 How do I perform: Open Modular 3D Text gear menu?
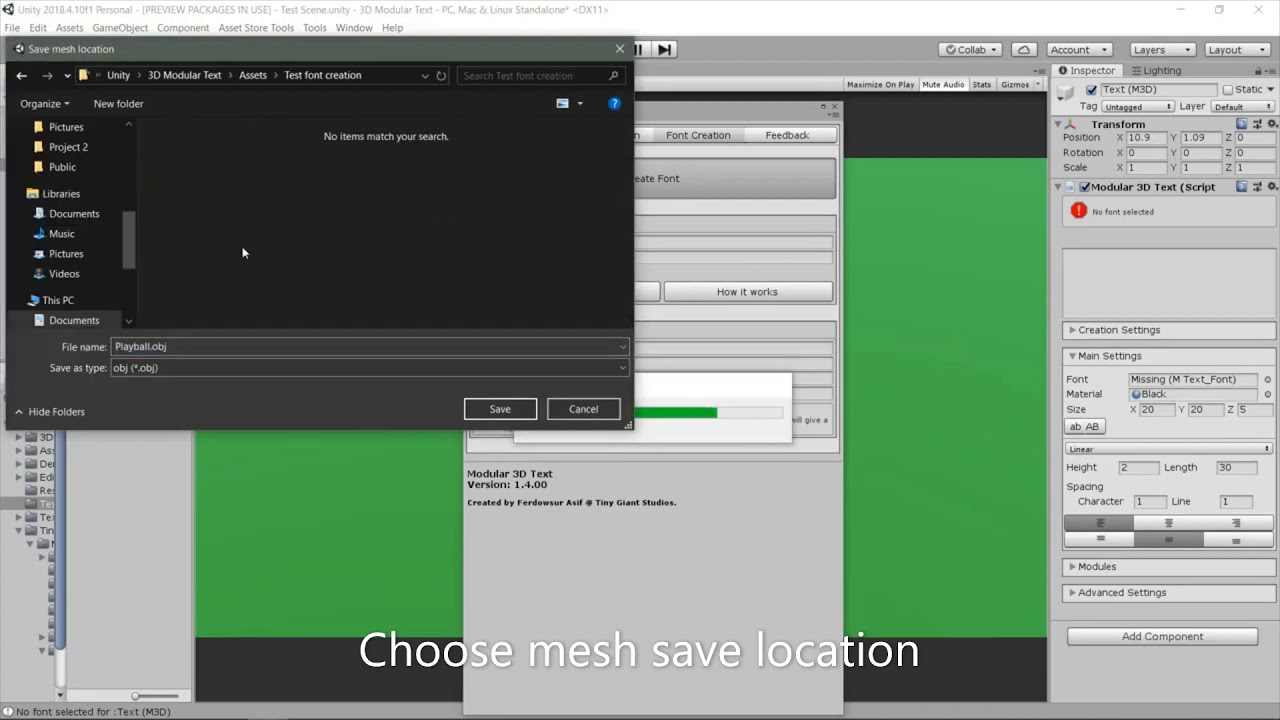point(1270,187)
